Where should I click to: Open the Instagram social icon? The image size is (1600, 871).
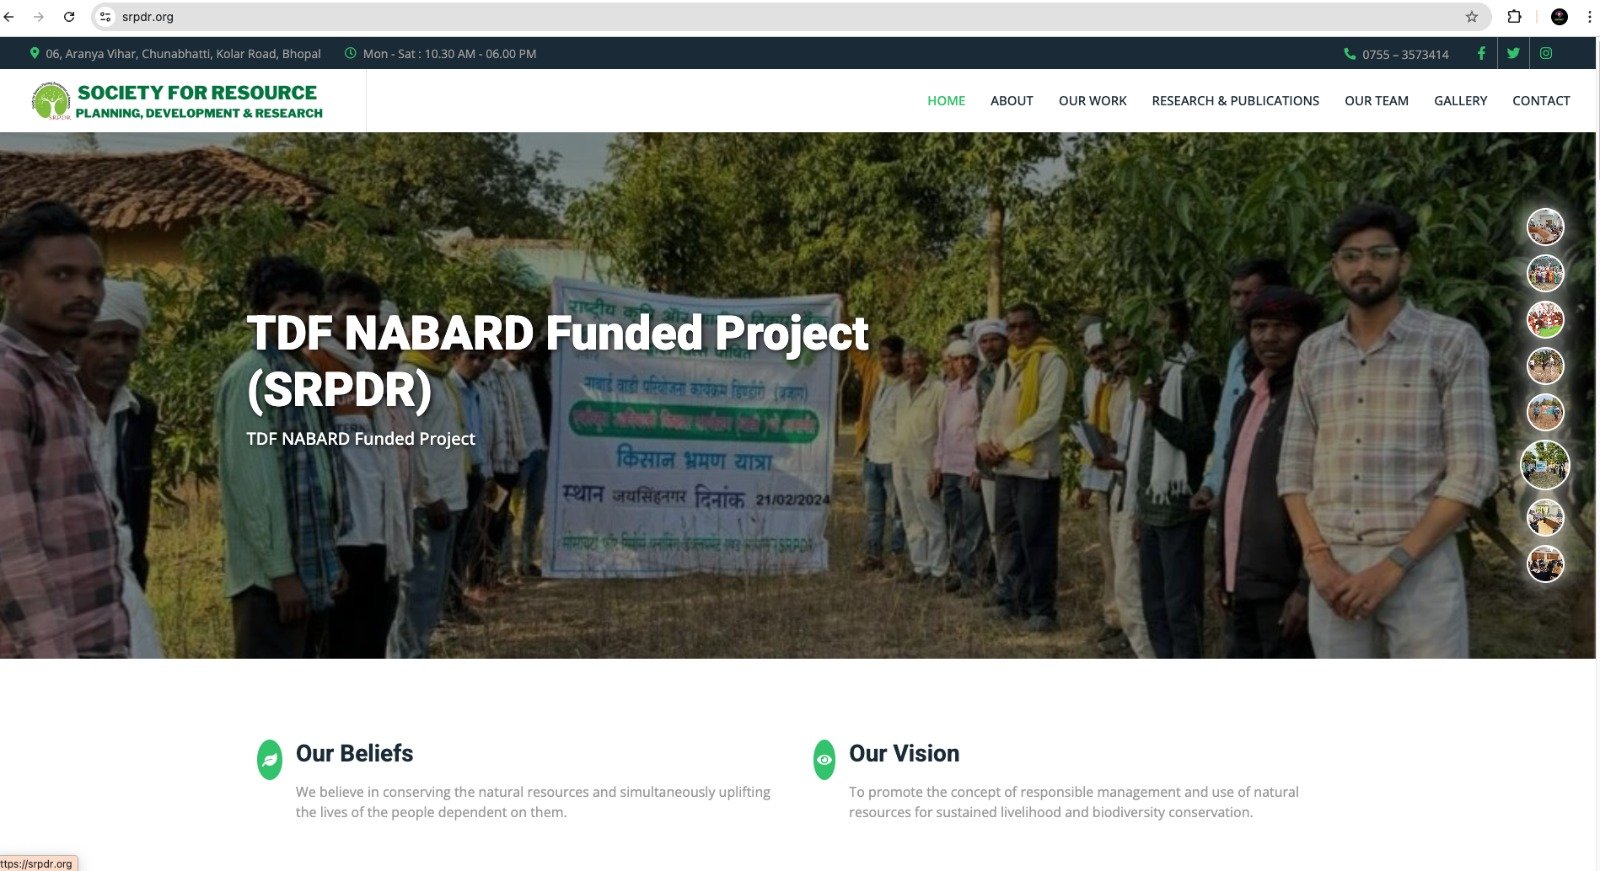point(1546,53)
